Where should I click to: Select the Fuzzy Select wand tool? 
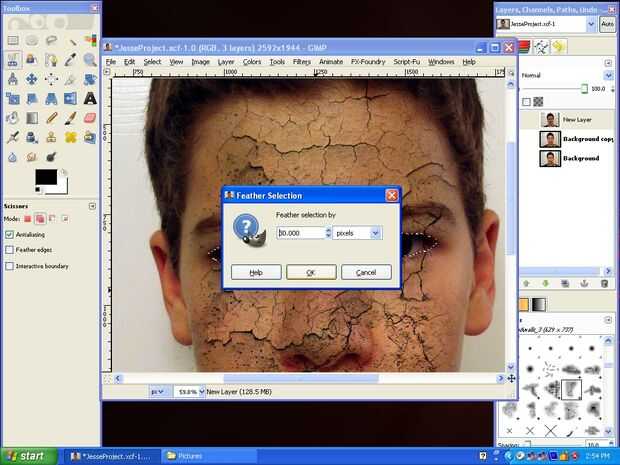(71, 40)
